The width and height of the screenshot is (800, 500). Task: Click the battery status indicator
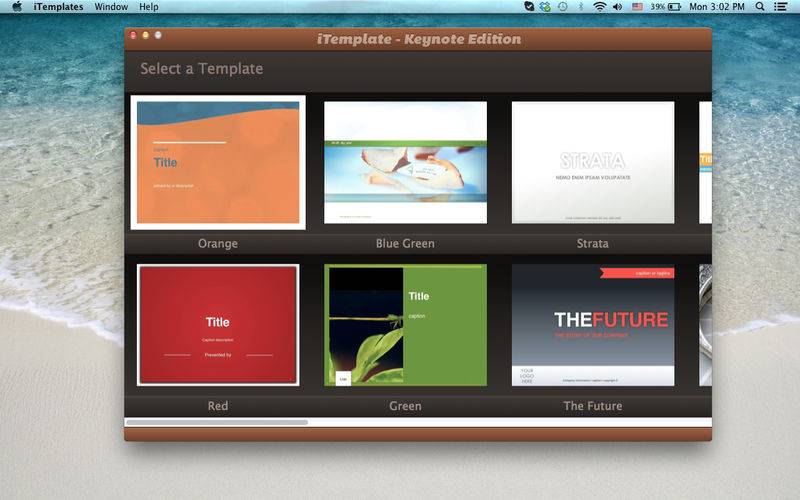coord(667,7)
